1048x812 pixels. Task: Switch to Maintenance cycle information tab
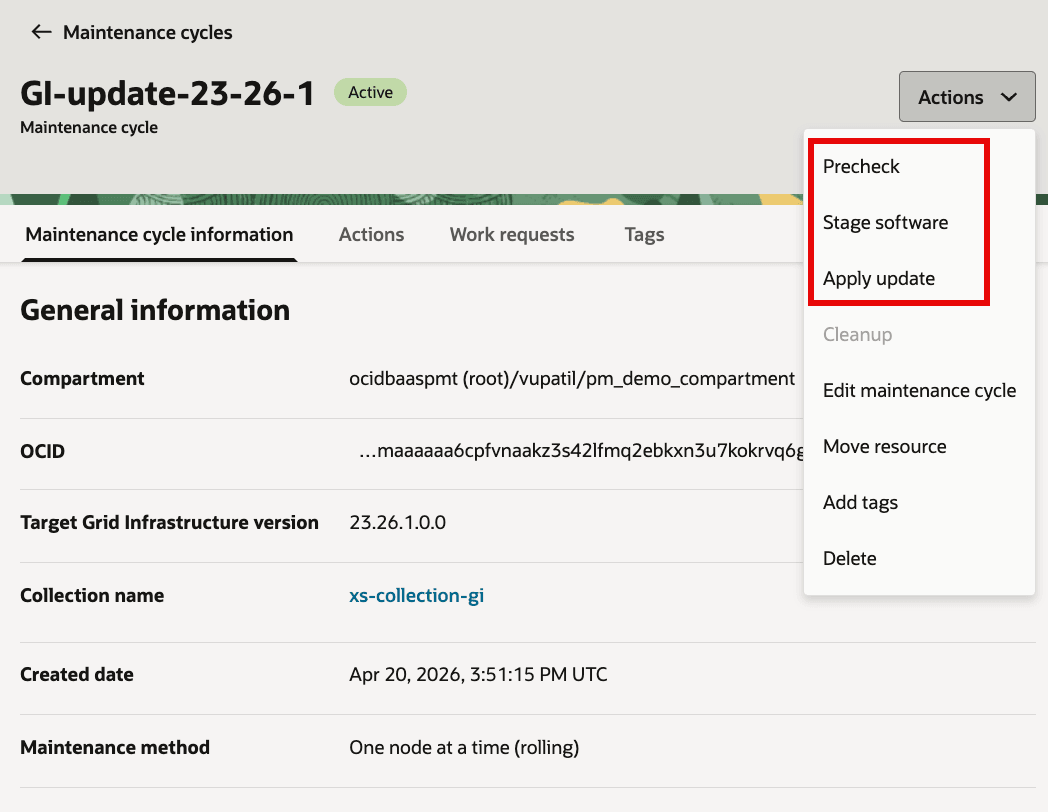coord(159,235)
